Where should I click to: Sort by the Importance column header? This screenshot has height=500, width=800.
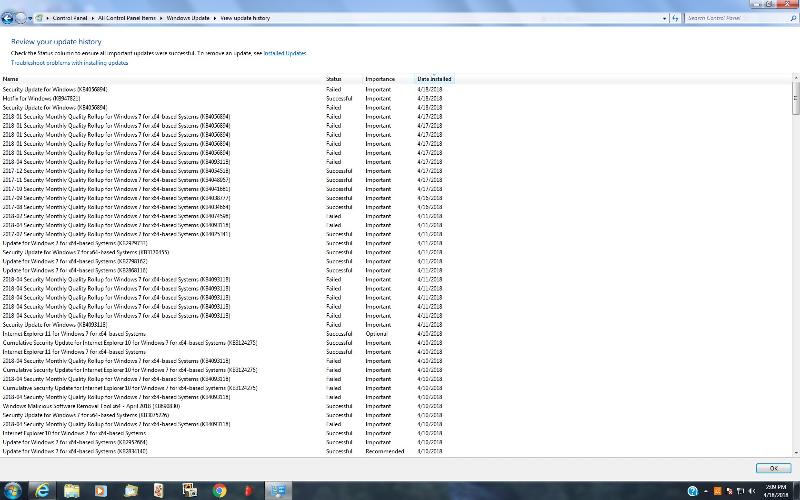[x=389, y=79]
